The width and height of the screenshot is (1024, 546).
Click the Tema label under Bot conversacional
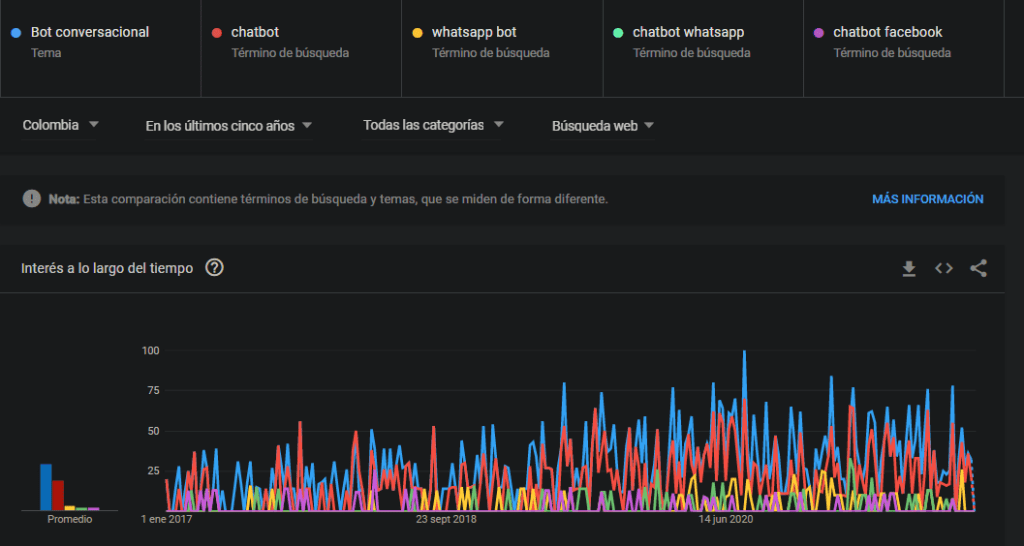pos(46,53)
